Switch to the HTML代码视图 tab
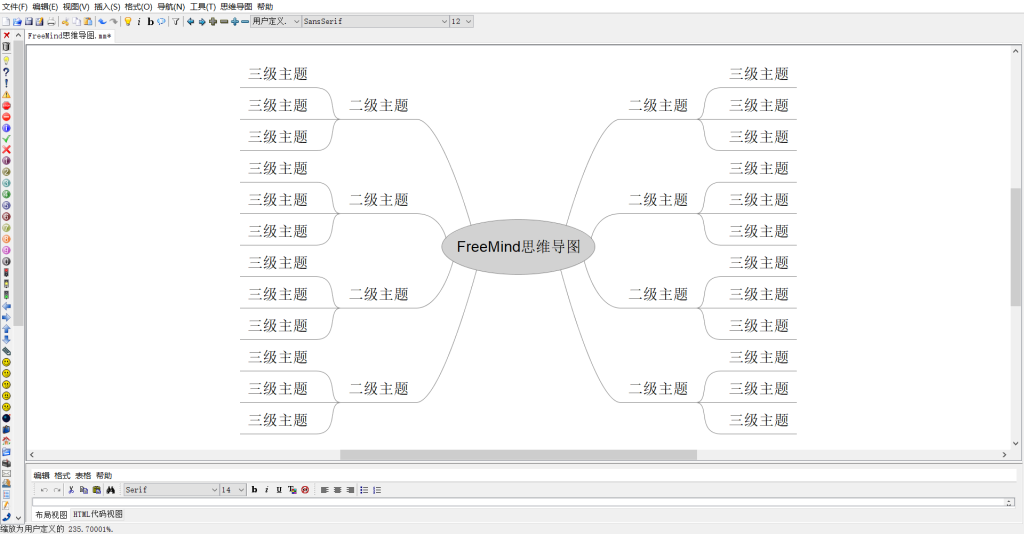The height and width of the screenshot is (534, 1024). coord(98,514)
